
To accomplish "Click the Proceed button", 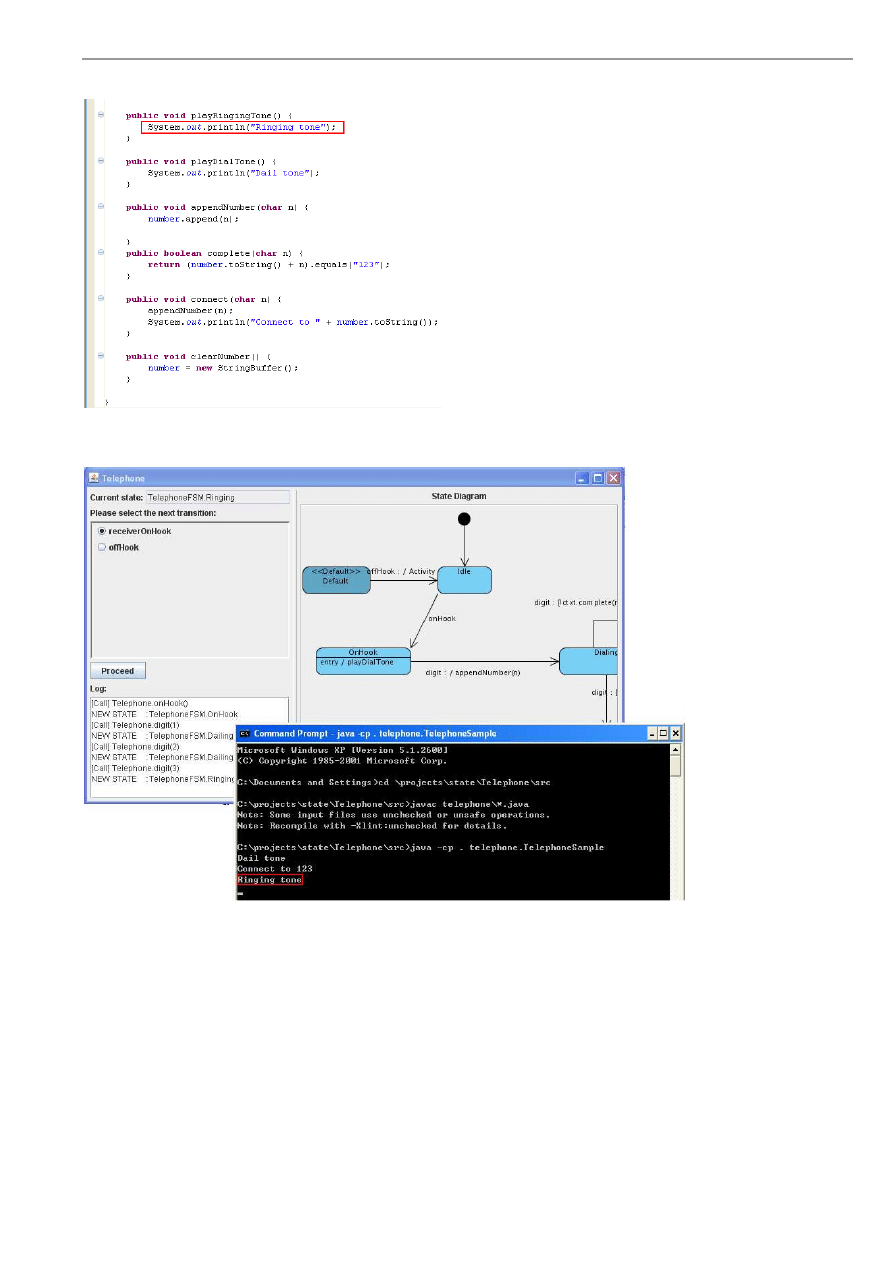I will (118, 671).
